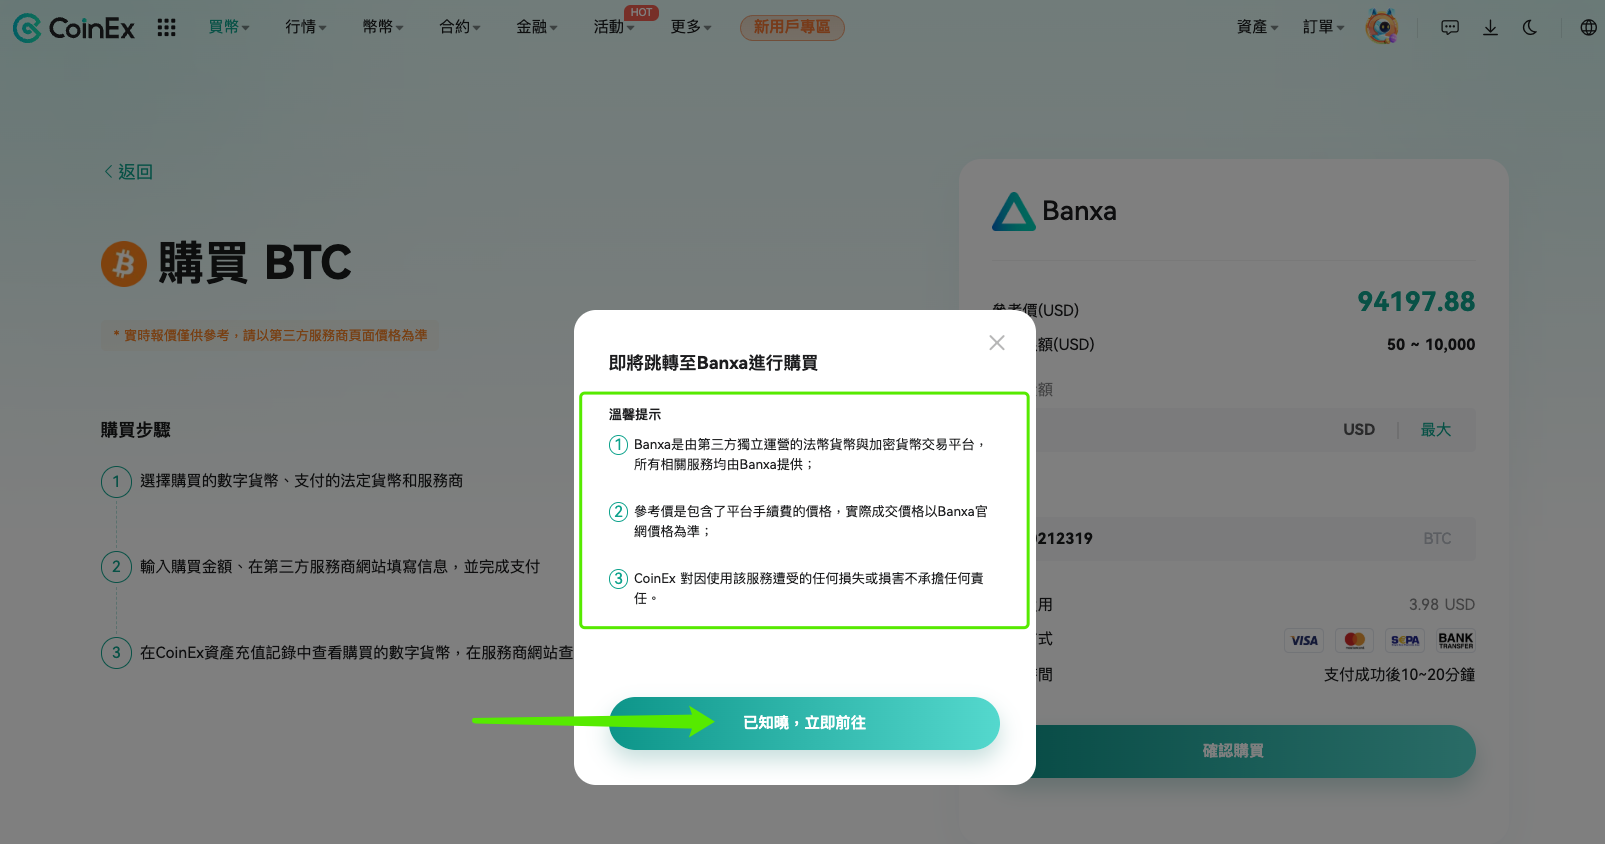
Task: Click step 2 輸入購買金額 text
Action: (x=340, y=567)
